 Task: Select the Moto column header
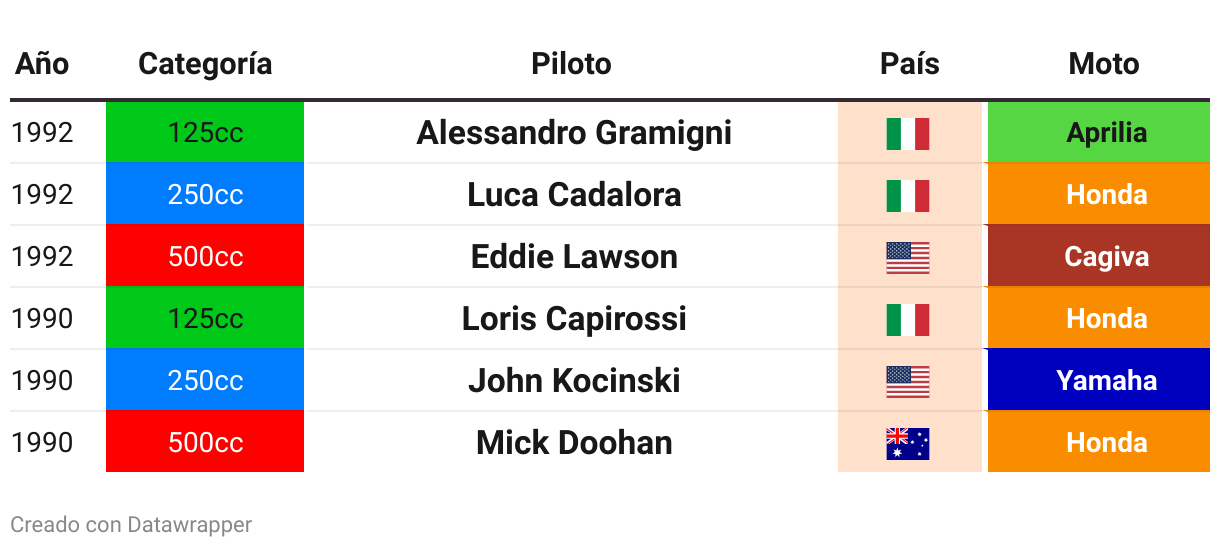click(x=1104, y=64)
